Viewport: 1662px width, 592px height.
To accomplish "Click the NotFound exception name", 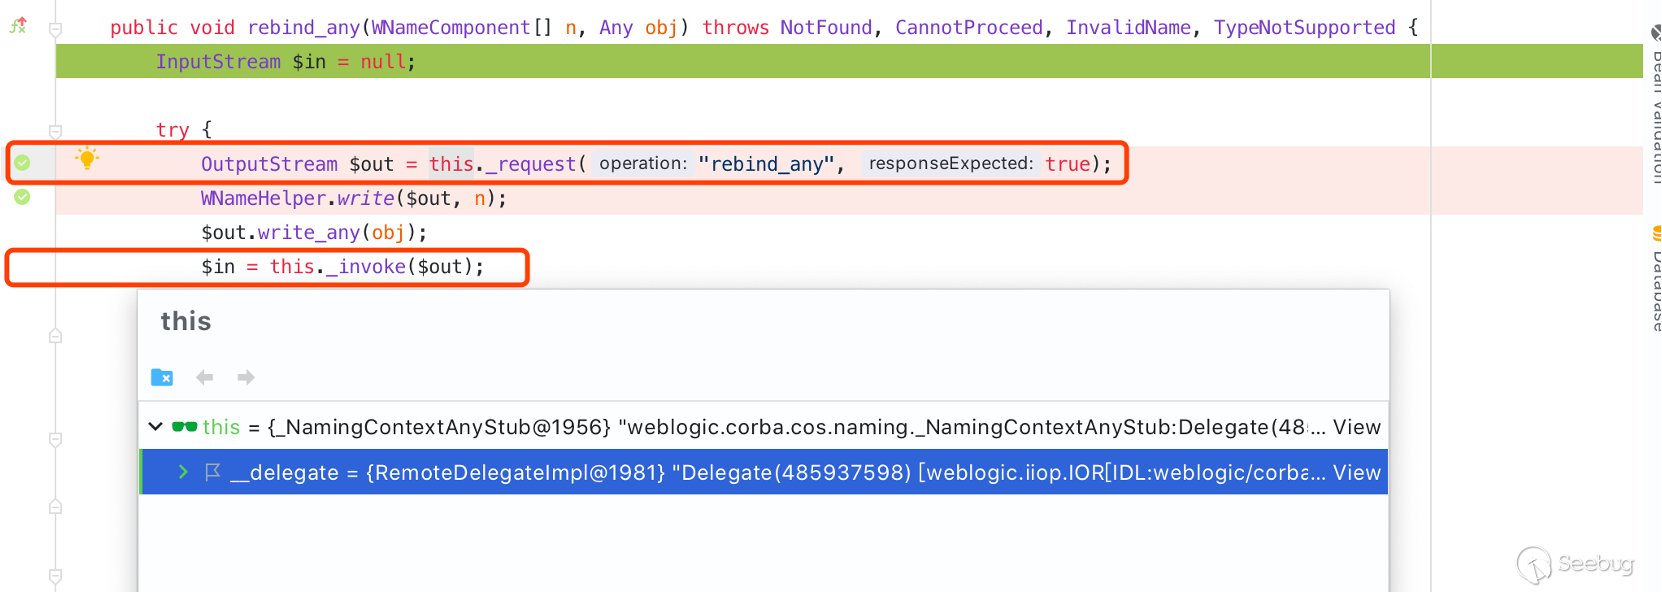I will (x=826, y=28).
